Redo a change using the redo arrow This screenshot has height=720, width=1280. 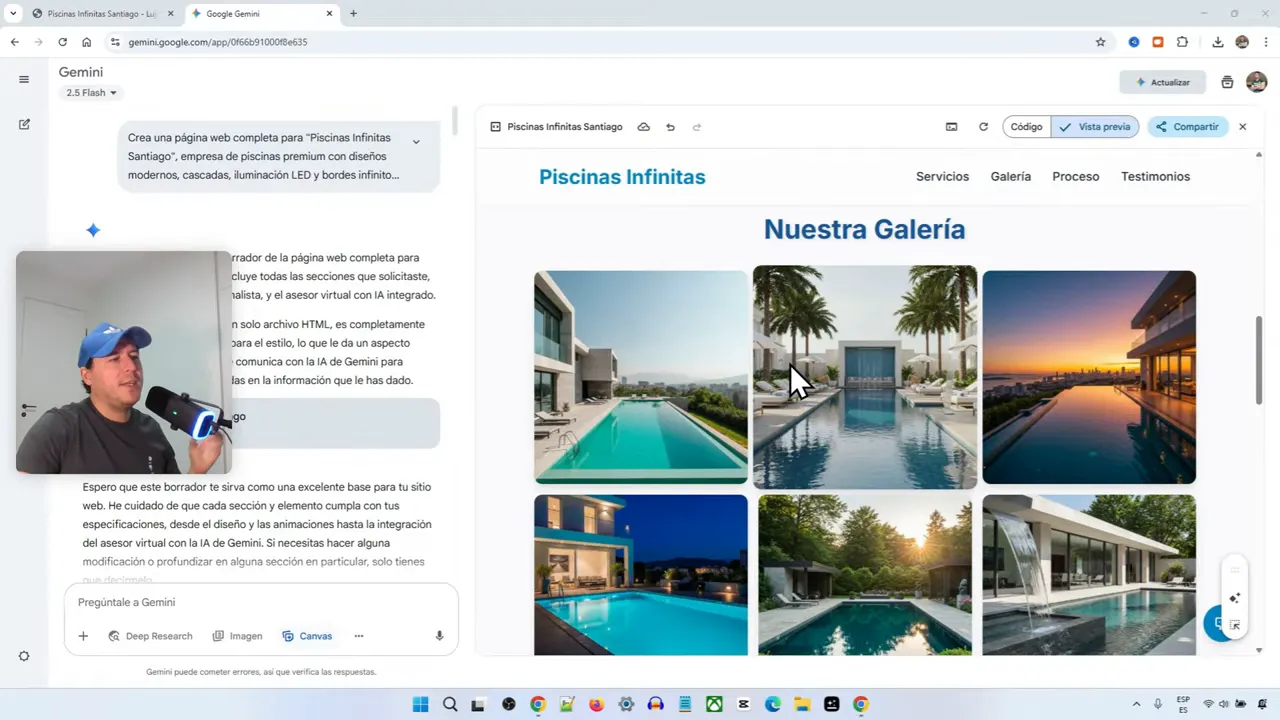pyautogui.click(x=697, y=127)
